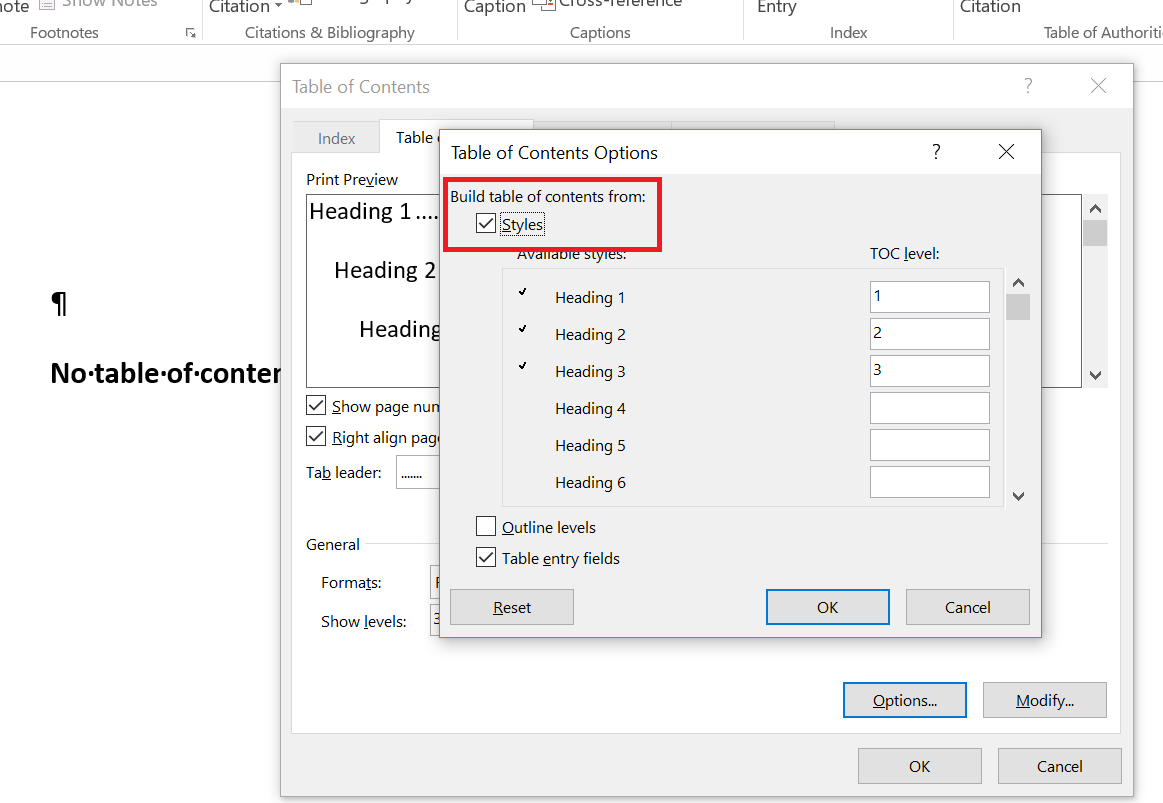Open help for Table of Contents dialog
The image size is (1163, 803).
[1028, 86]
